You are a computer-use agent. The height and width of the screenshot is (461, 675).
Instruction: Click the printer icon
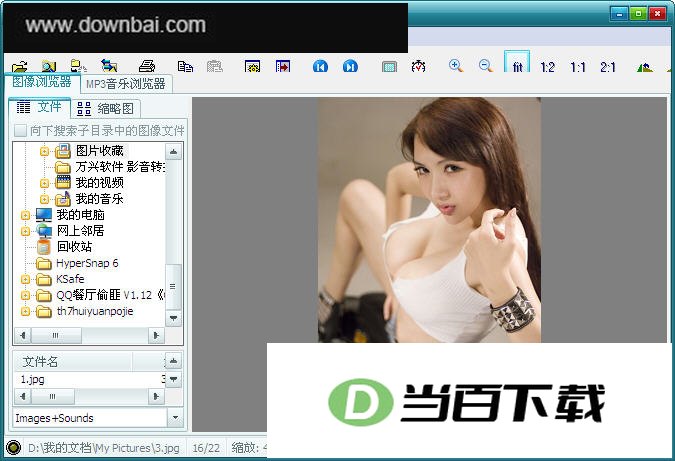tap(147, 66)
